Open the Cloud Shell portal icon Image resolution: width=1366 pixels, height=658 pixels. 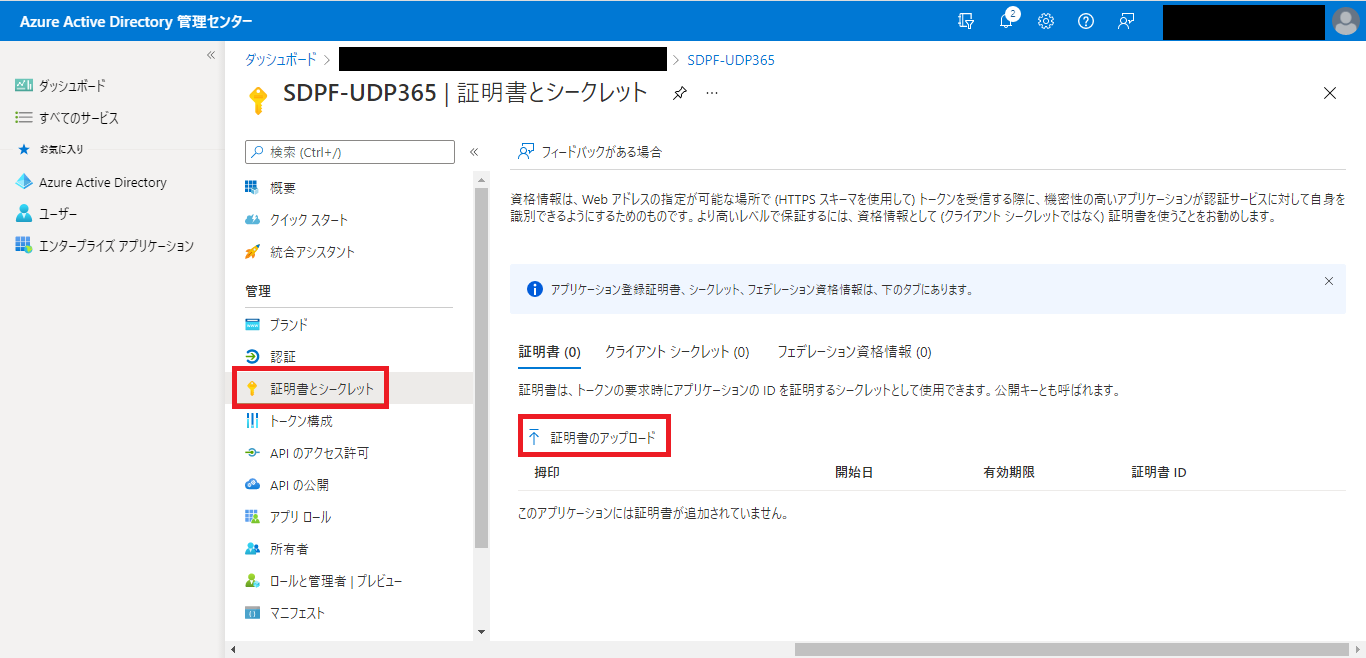pyautogui.click(x=966, y=21)
